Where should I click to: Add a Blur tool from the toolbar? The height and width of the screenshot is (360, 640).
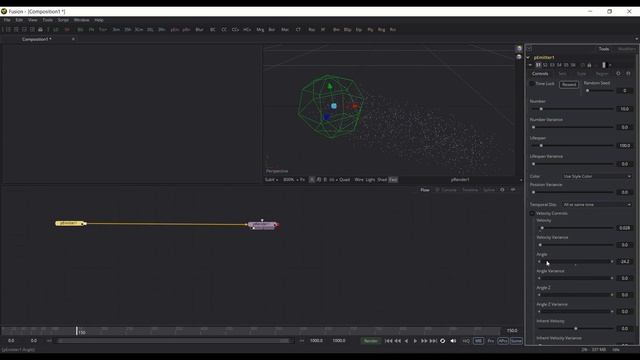[x=199, y=30]
